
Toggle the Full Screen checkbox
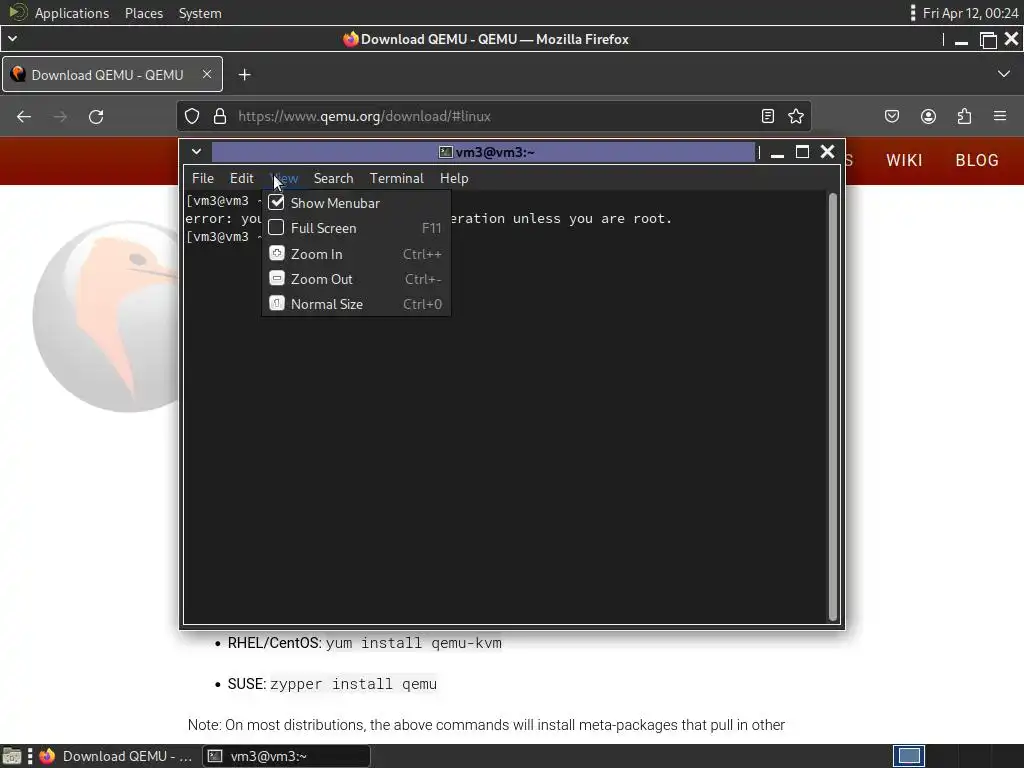click(276, 227)
